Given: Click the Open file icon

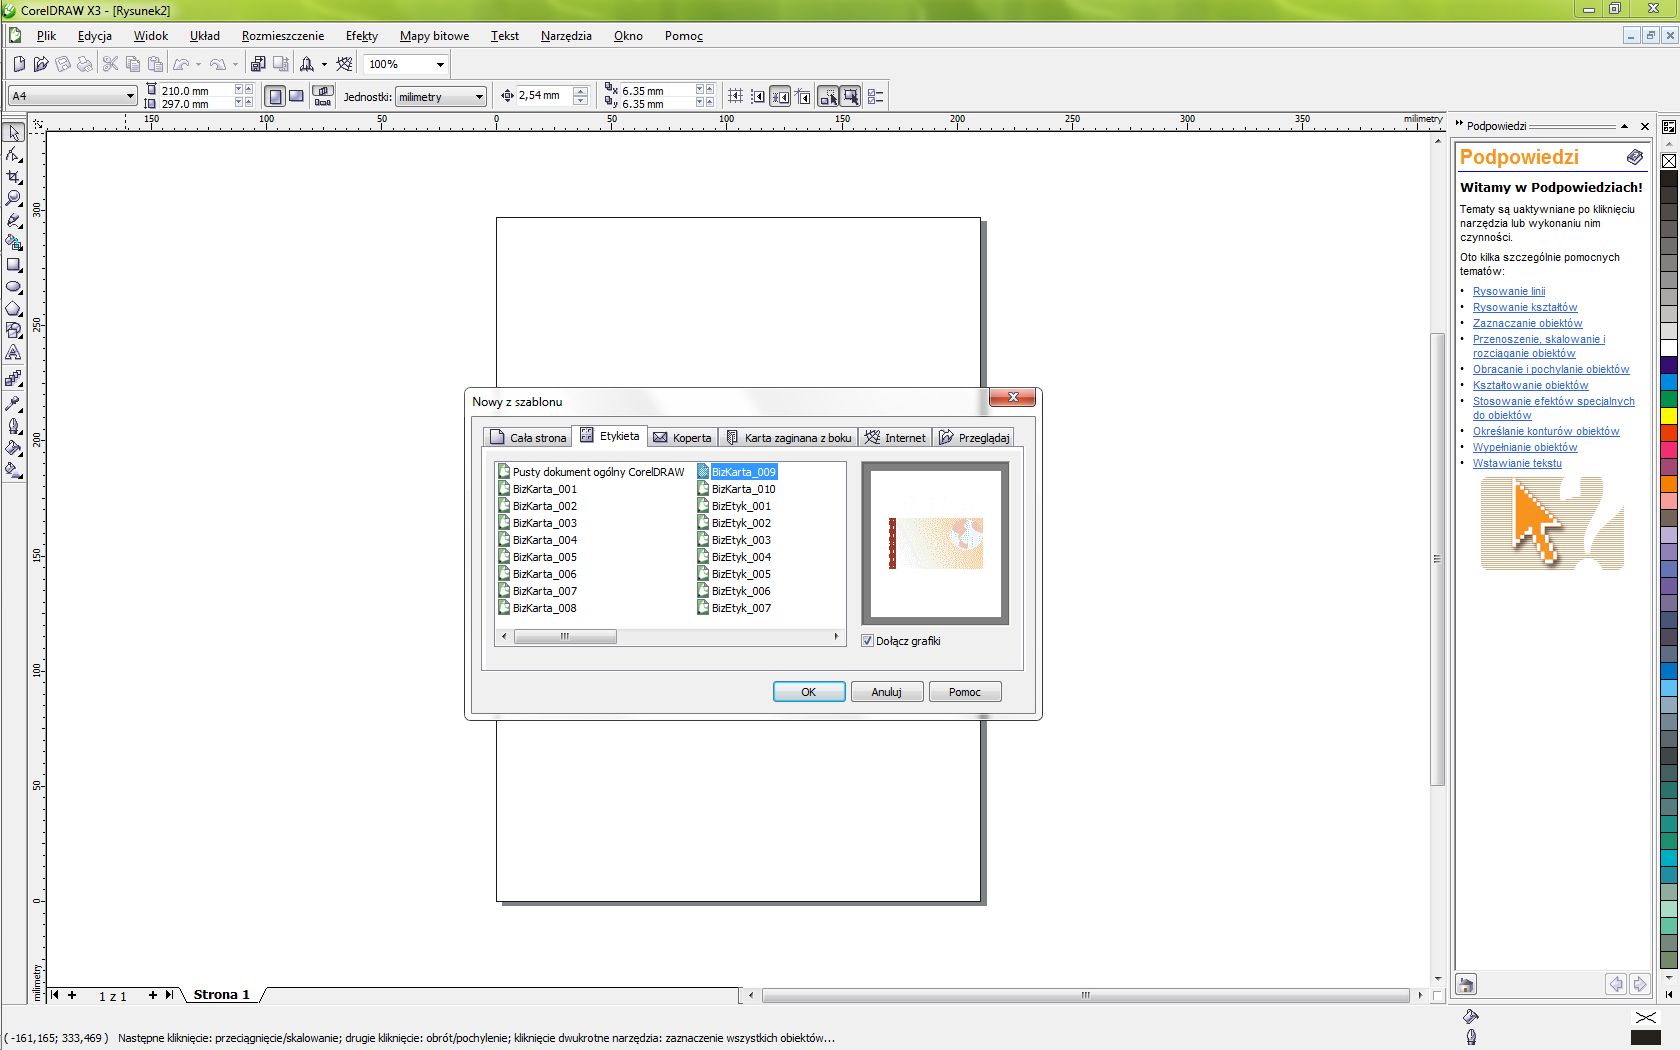Looking at the screenshot, I should click(x=41, y=64).
